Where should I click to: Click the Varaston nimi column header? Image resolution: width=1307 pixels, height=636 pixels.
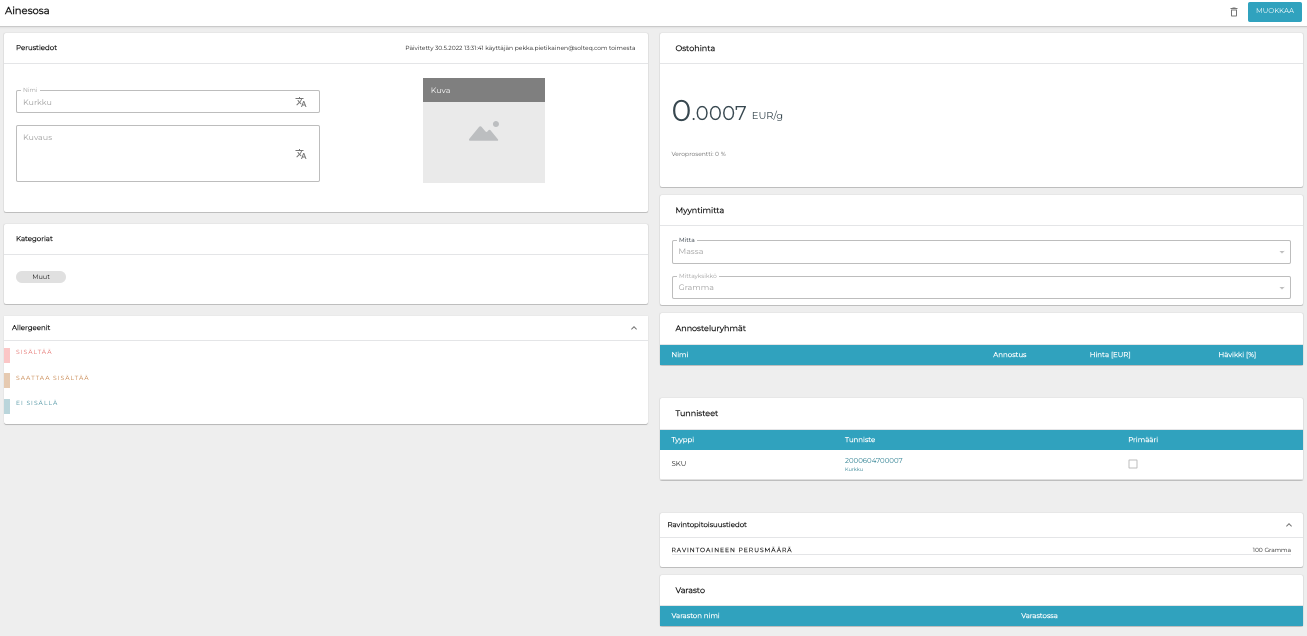click(x=695, y=616)
